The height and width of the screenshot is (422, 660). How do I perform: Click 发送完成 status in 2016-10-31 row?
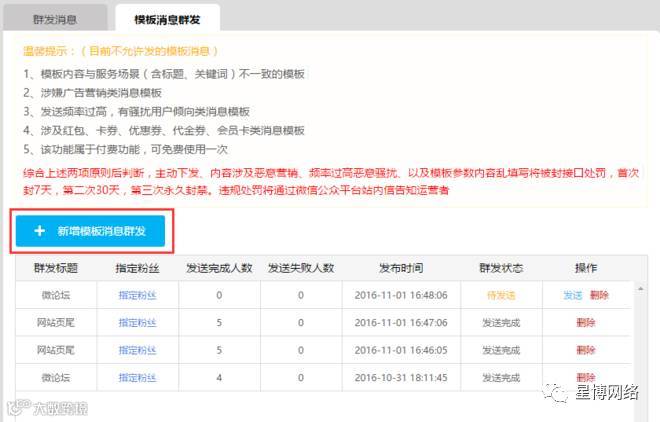[x=501, y=377]
